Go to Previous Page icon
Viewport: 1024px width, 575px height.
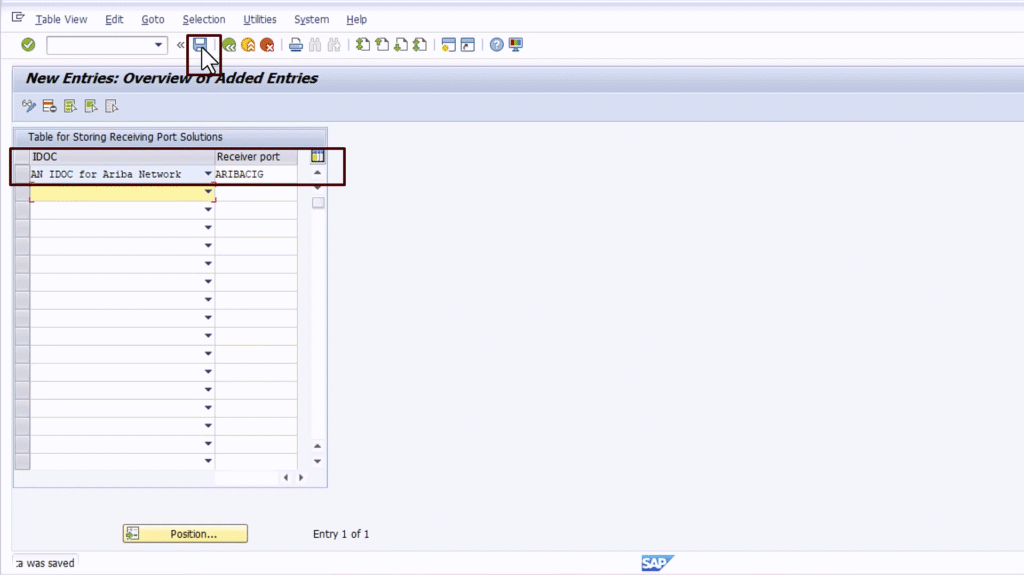click(x=382, y=44)
